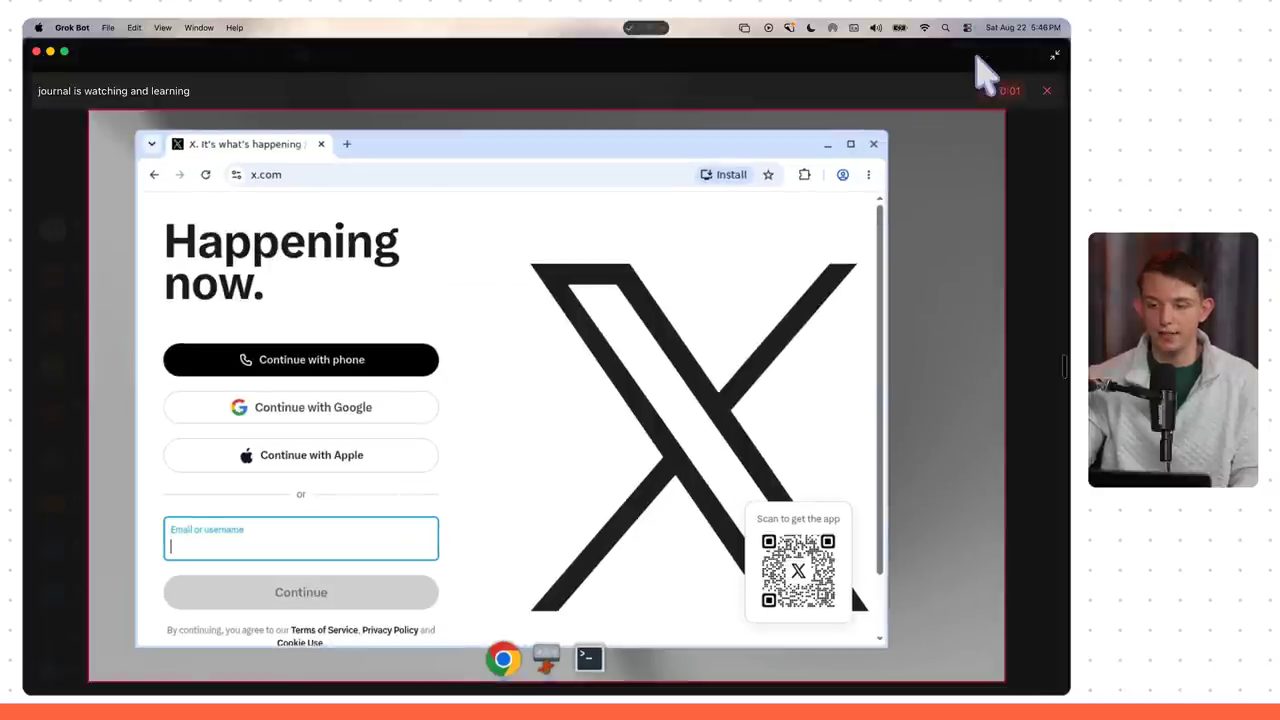Choose Continue with Google
This screenshot has height=720, width=1280.
tap(301, 407)
